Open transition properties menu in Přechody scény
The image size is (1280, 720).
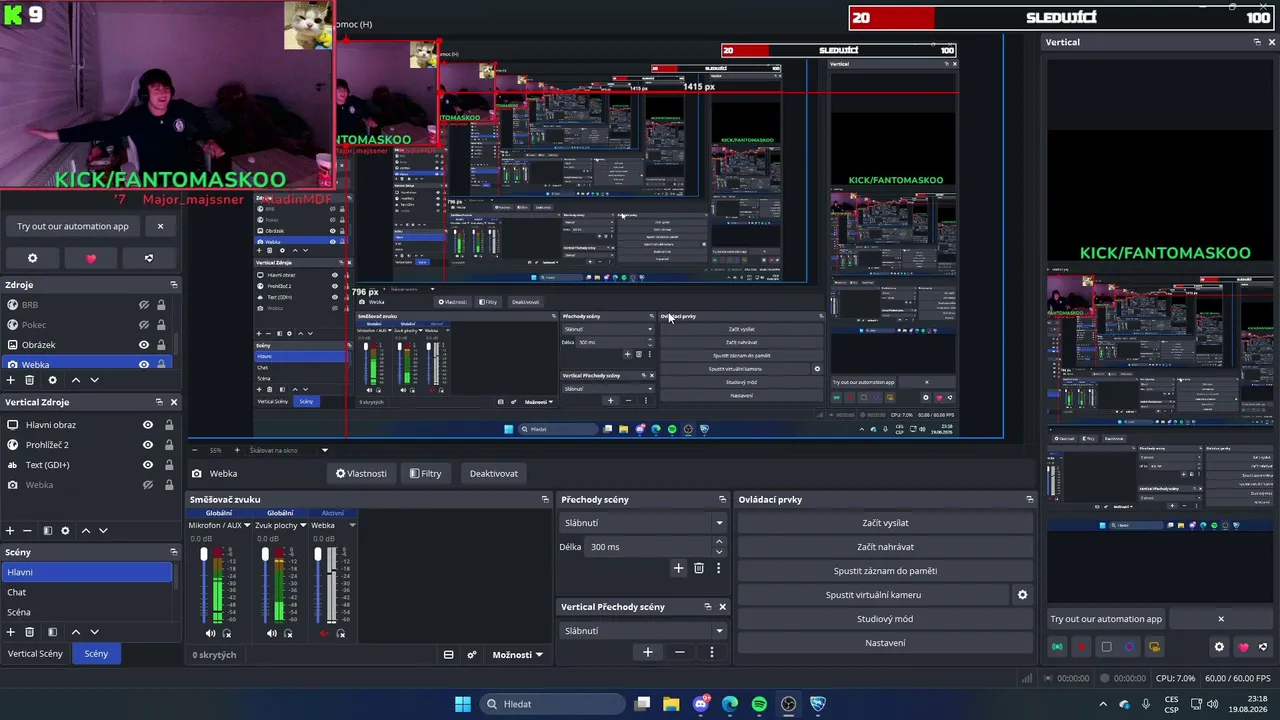718,568
